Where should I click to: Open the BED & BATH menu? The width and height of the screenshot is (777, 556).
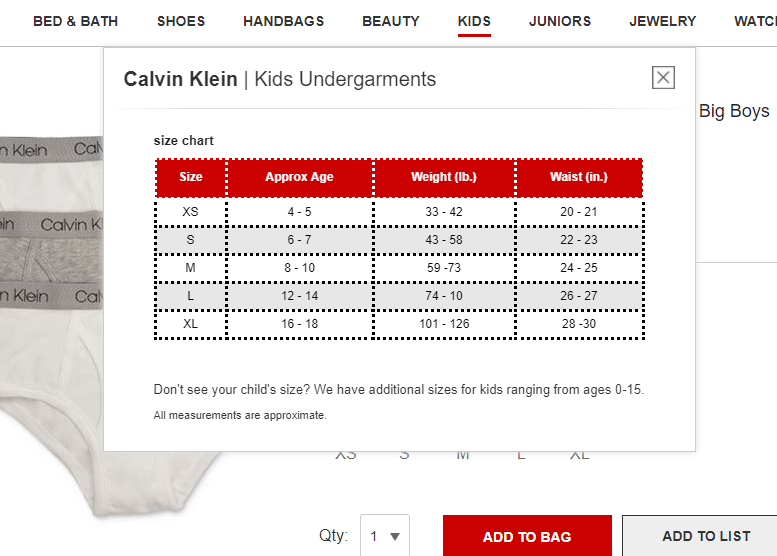(x=75, y=21)
